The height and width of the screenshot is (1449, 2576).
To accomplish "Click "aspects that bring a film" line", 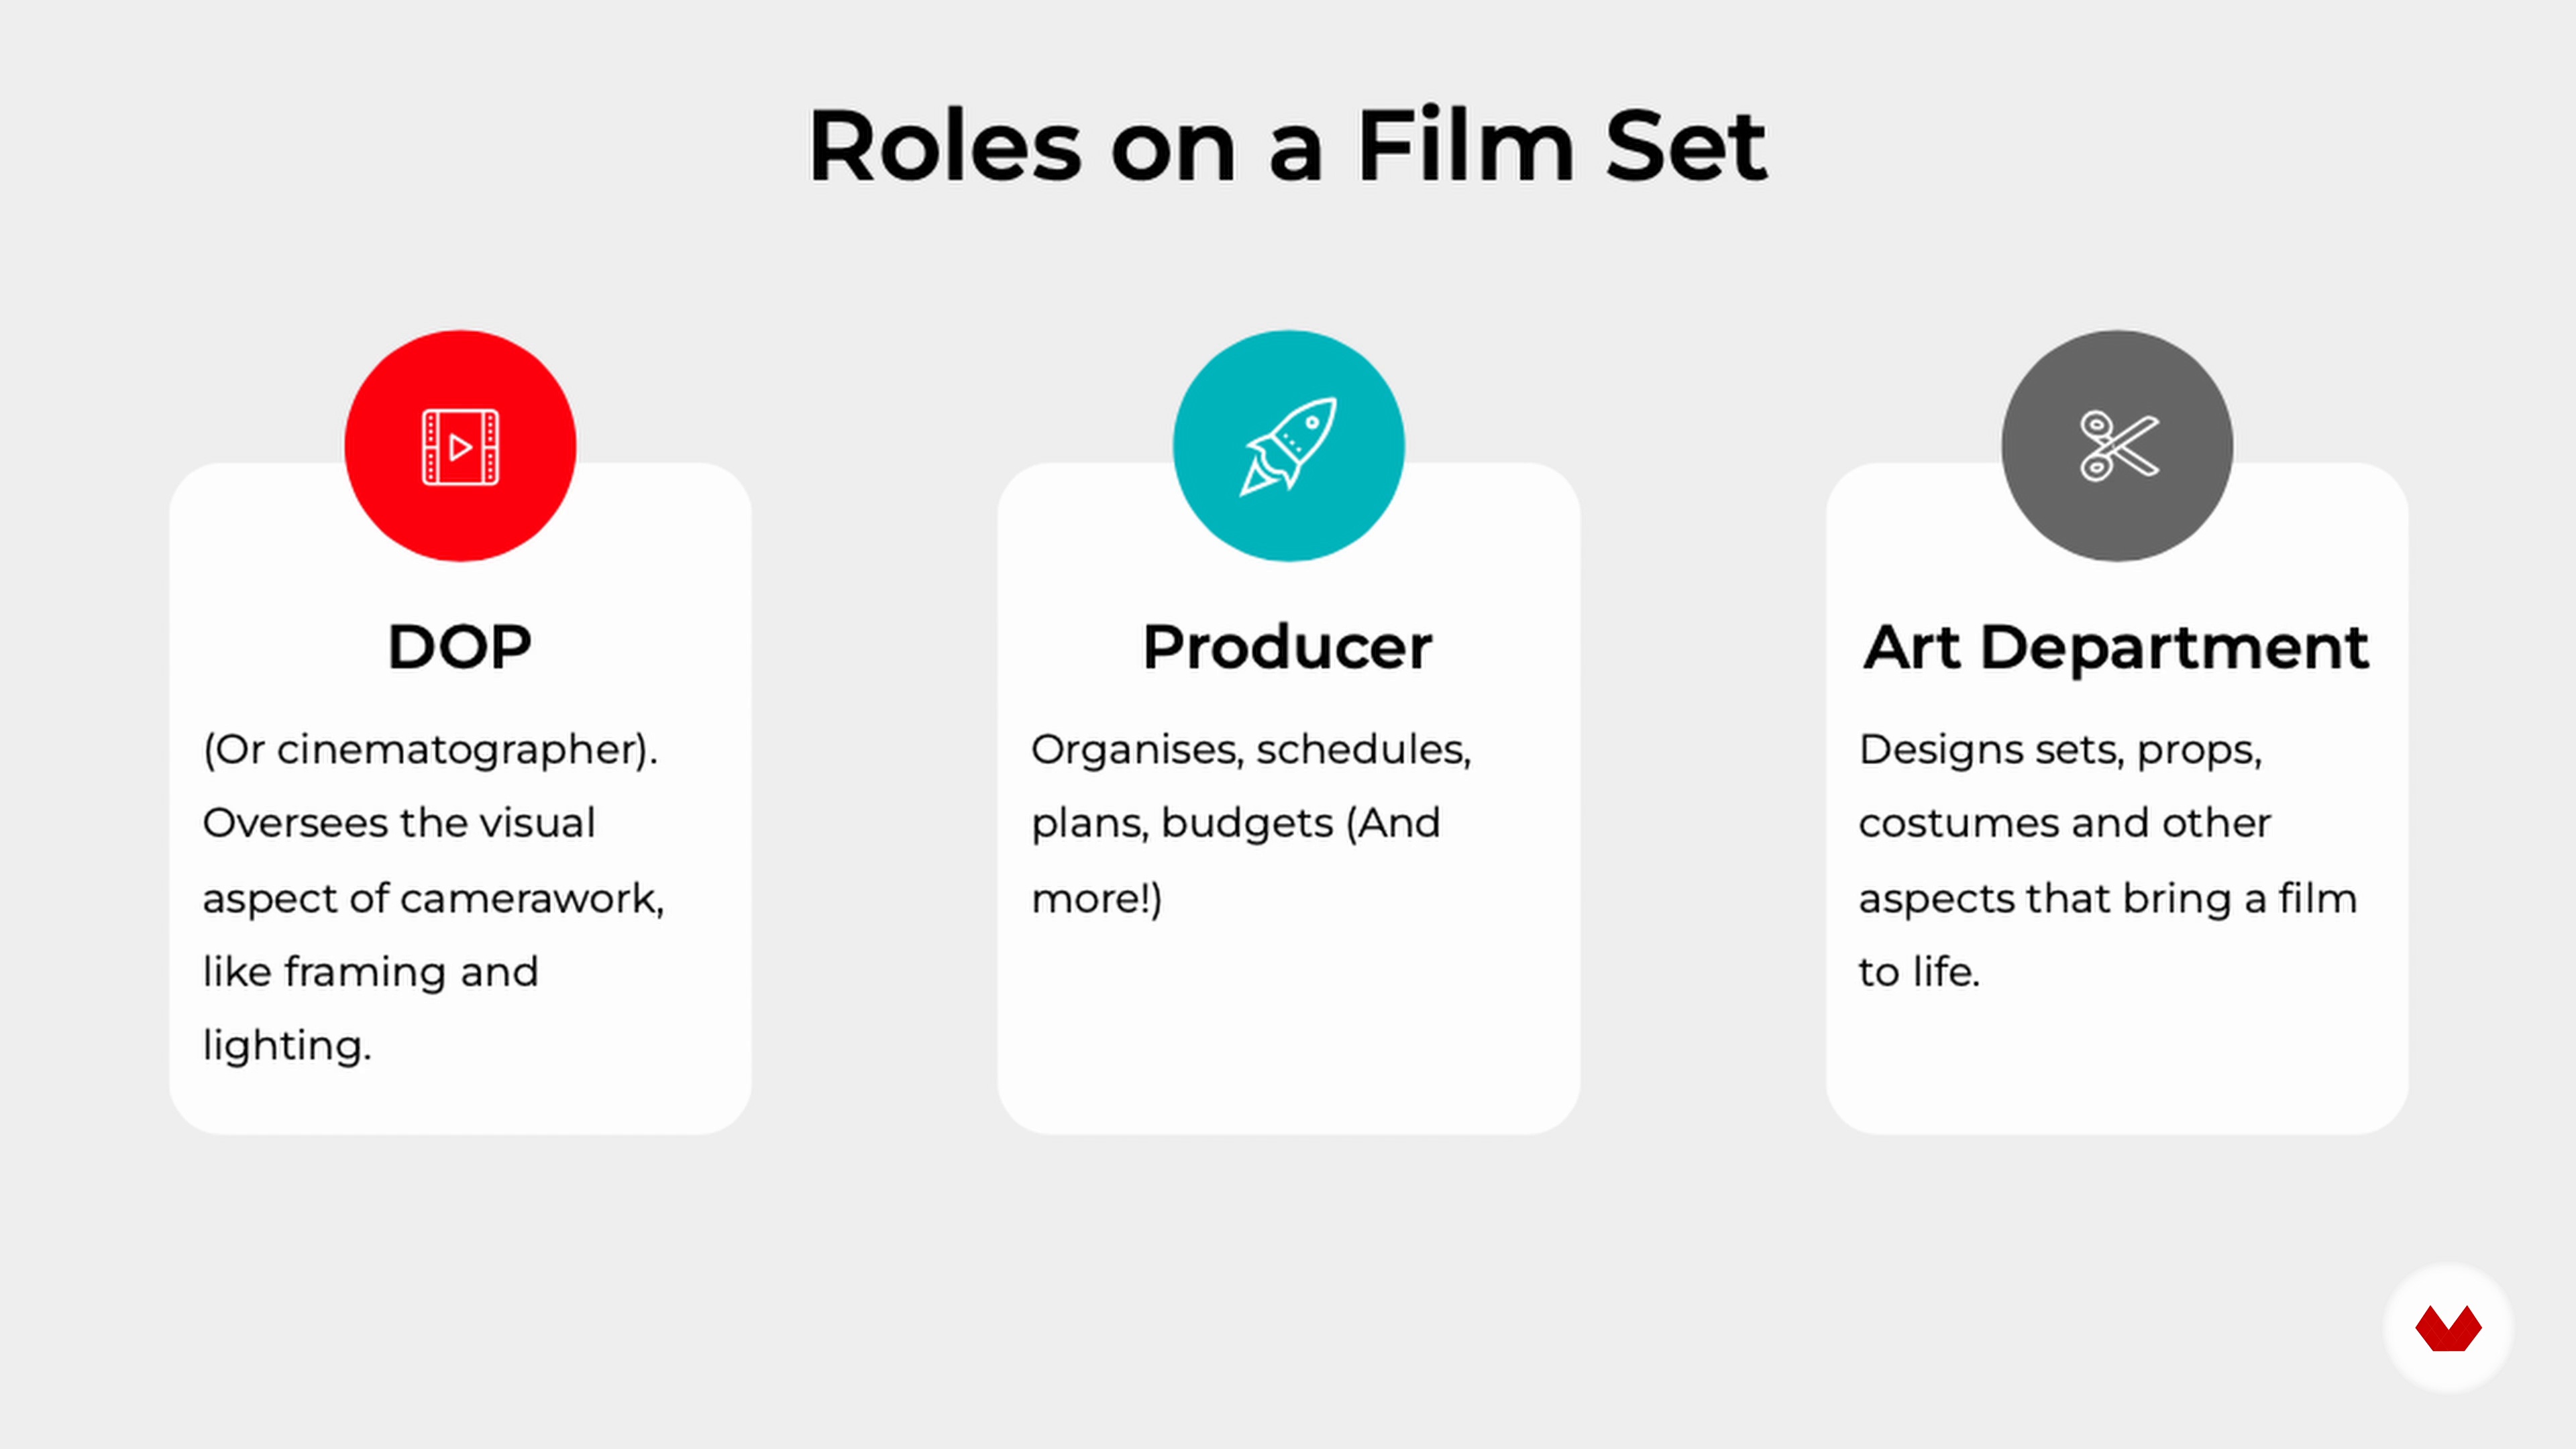I will pos(2108,898).
